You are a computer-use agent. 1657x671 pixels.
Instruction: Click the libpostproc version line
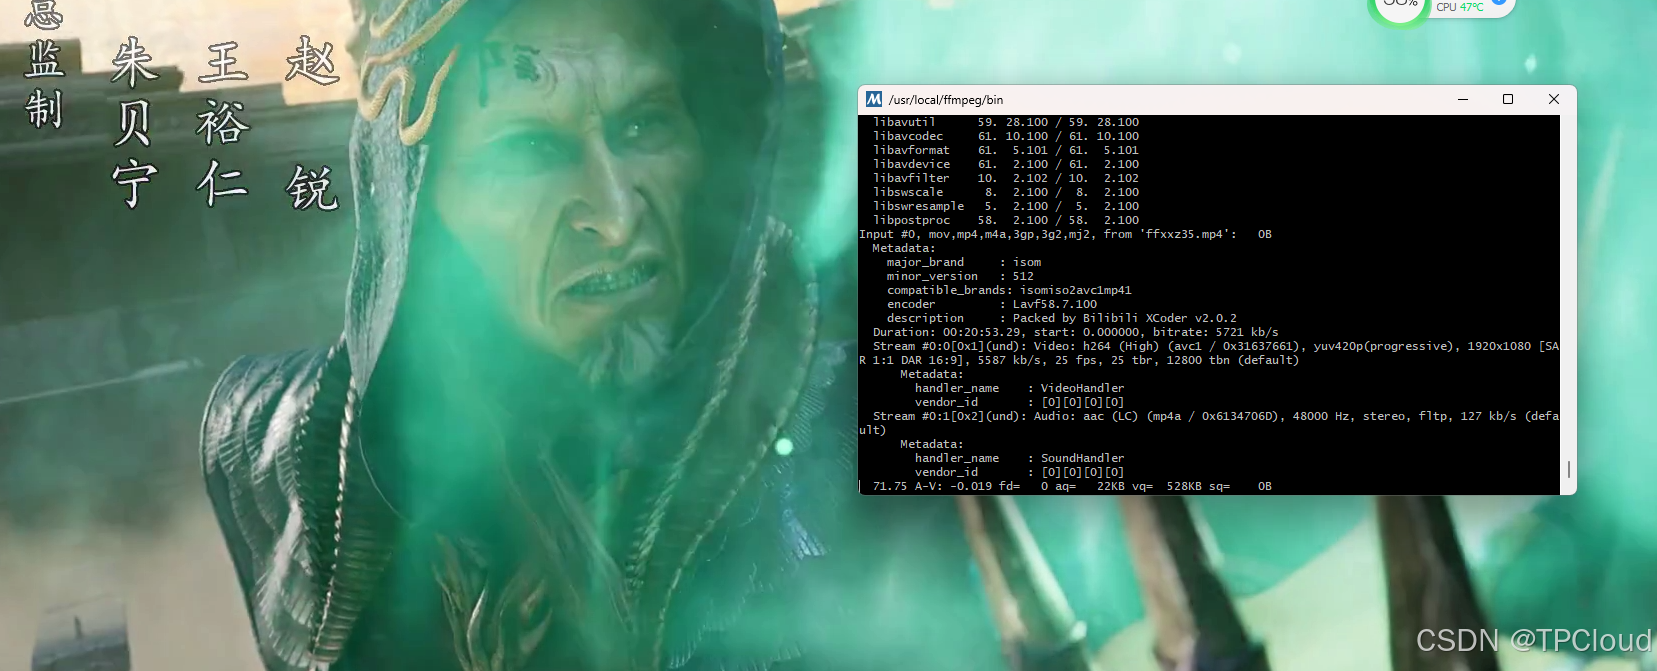[1006, 220]
